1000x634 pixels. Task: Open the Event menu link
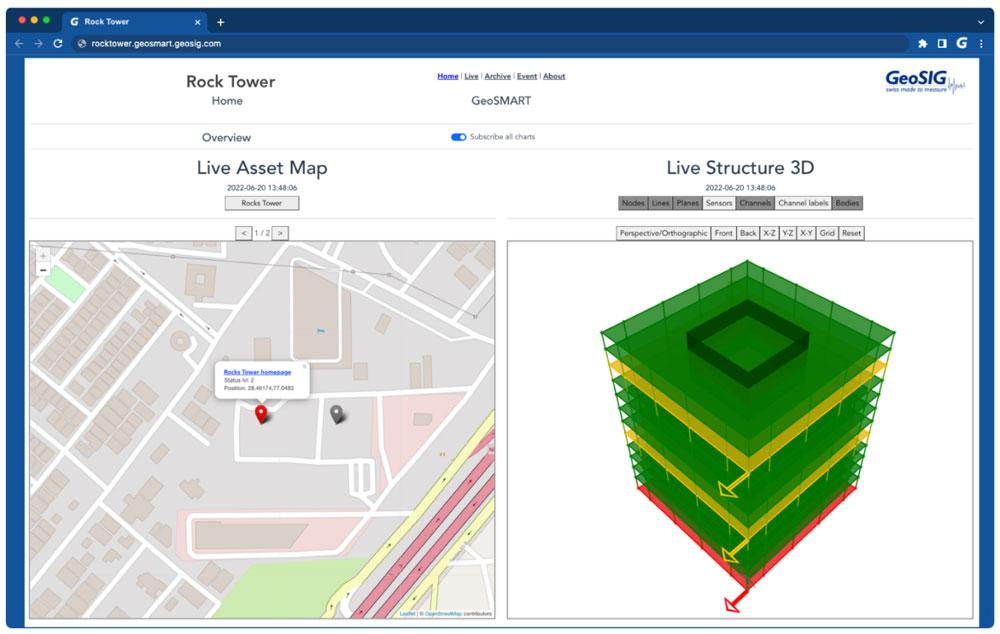coord(527,76)
